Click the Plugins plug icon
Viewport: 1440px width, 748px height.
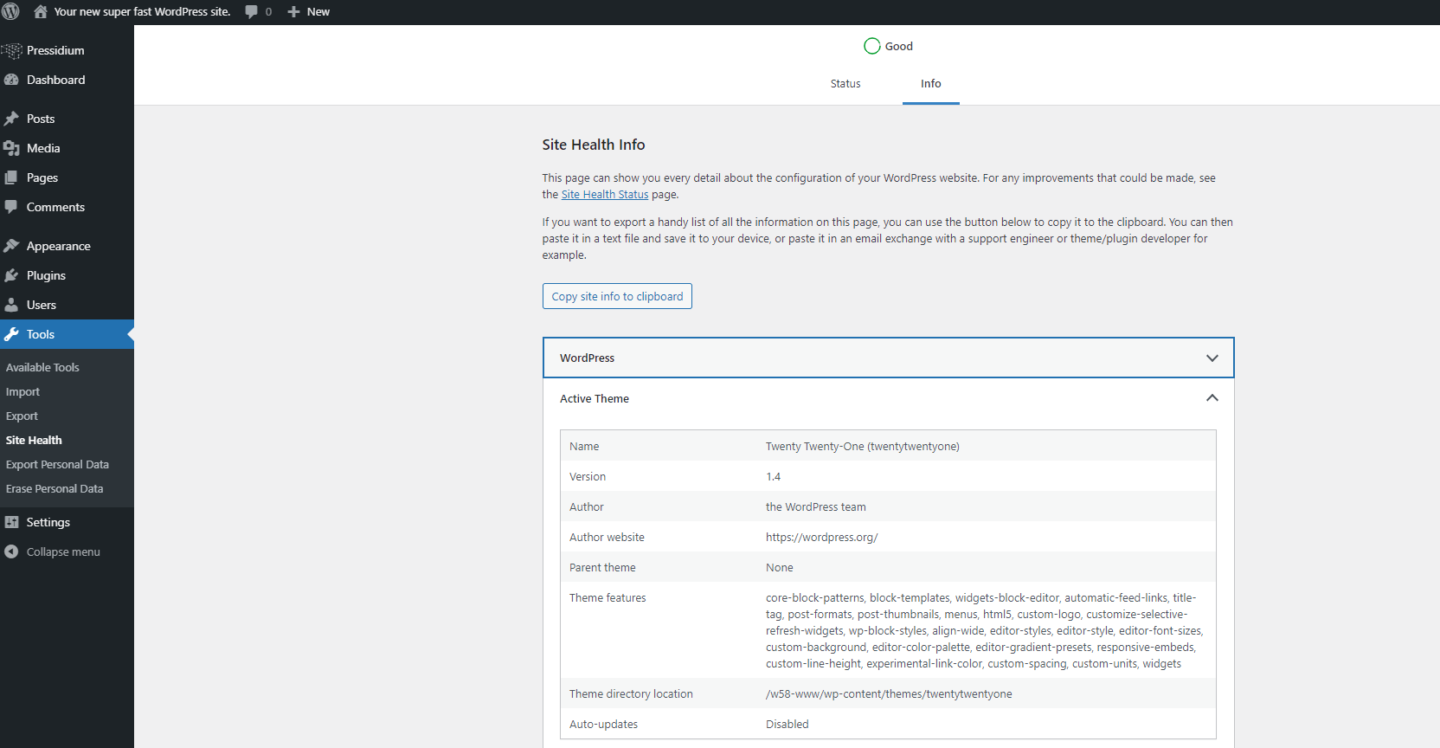[11, 275]
